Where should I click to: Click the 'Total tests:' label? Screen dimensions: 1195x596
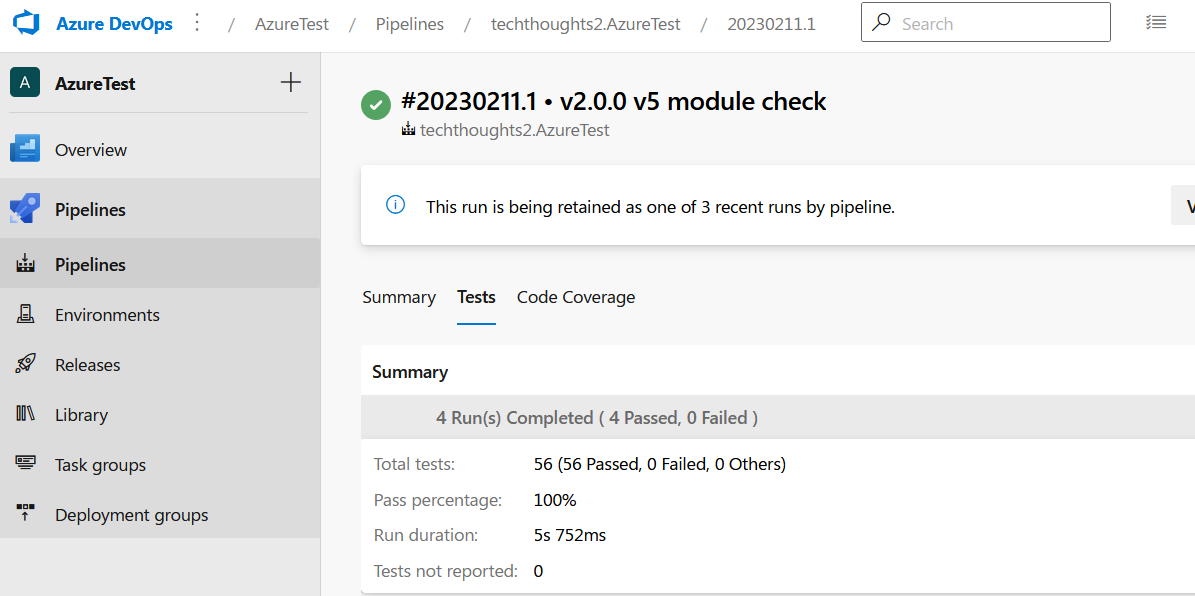[415, 463]
